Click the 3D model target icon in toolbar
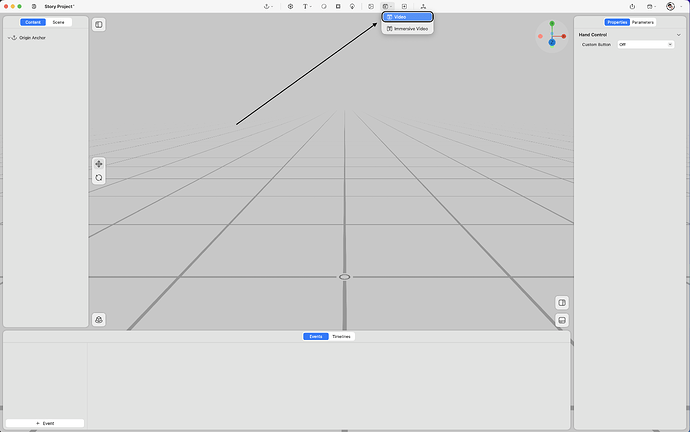This screenshot has width=690, height=432. click(290, 7)
